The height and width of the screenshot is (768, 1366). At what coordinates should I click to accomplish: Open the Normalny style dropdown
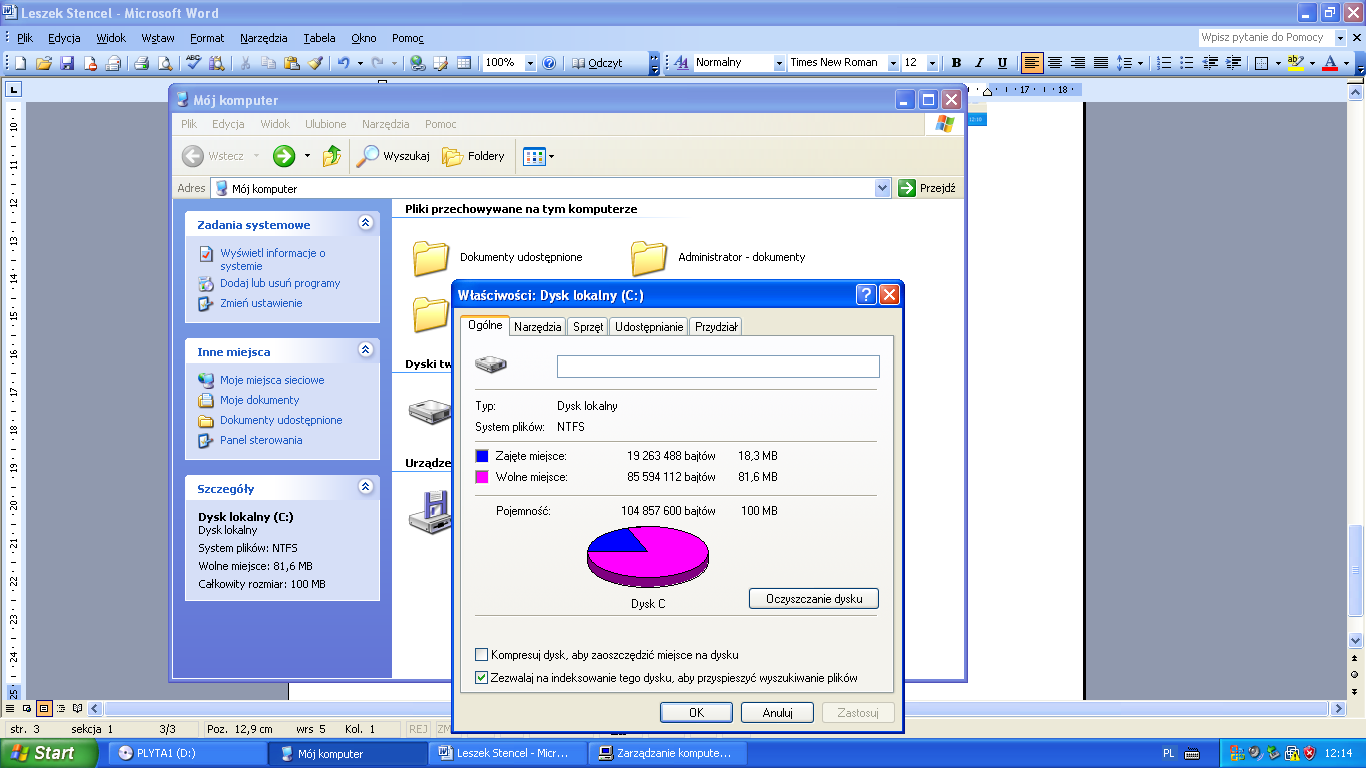click(x=779, y=63)
